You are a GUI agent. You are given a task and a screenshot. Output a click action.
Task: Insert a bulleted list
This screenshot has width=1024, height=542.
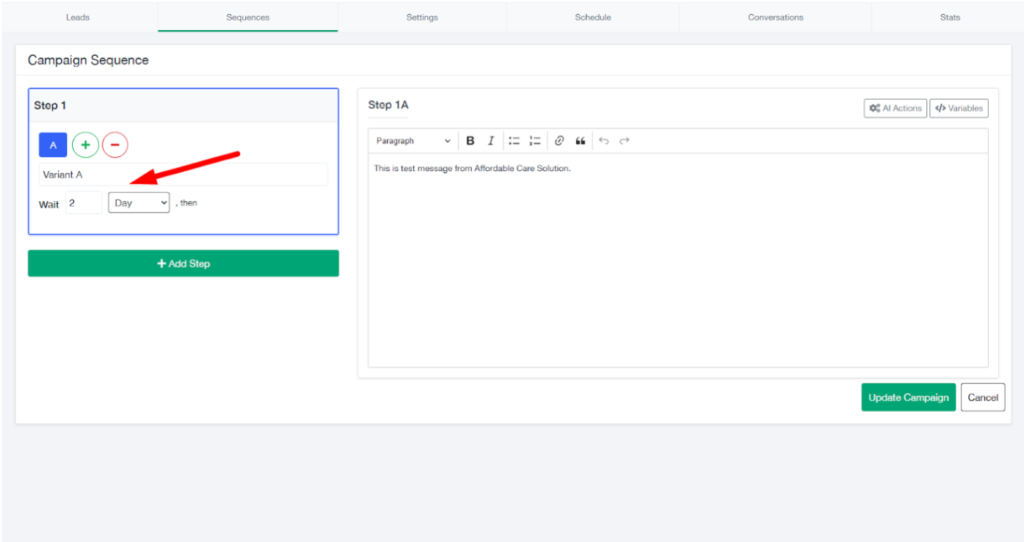coord(514,141)
